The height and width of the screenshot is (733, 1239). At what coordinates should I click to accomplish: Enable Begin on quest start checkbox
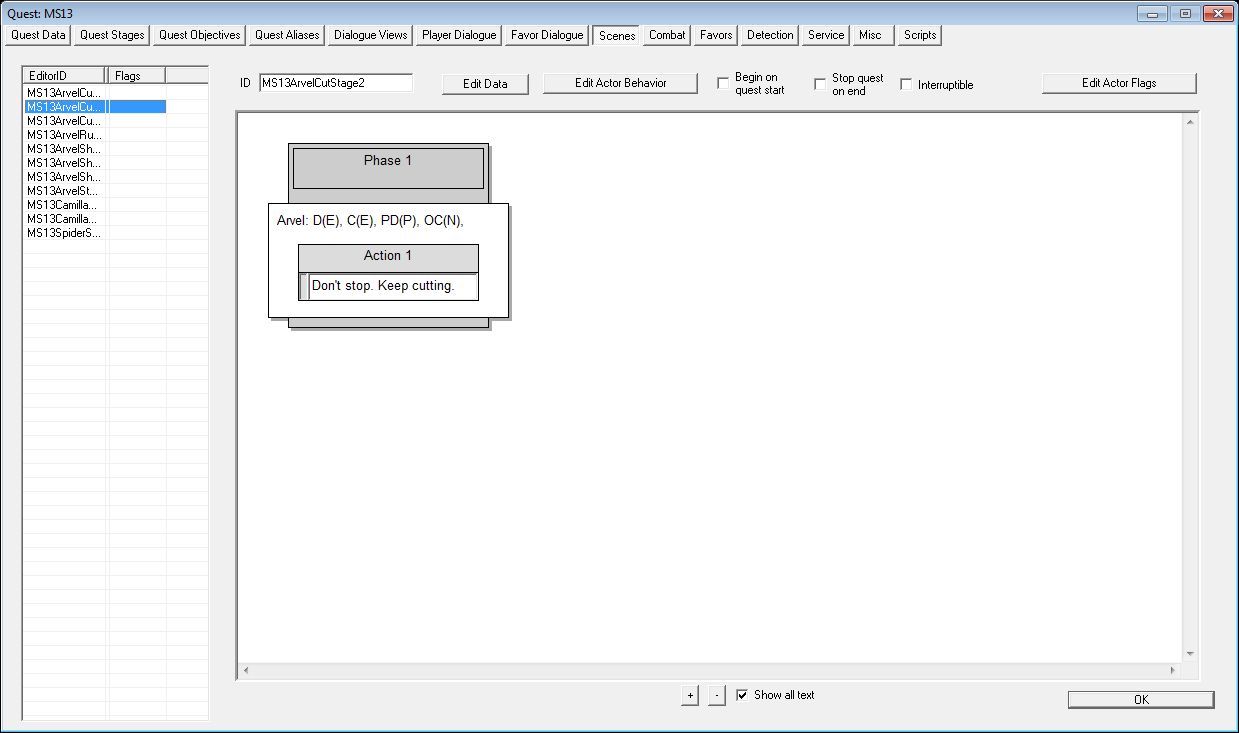[x=723, y=84]
